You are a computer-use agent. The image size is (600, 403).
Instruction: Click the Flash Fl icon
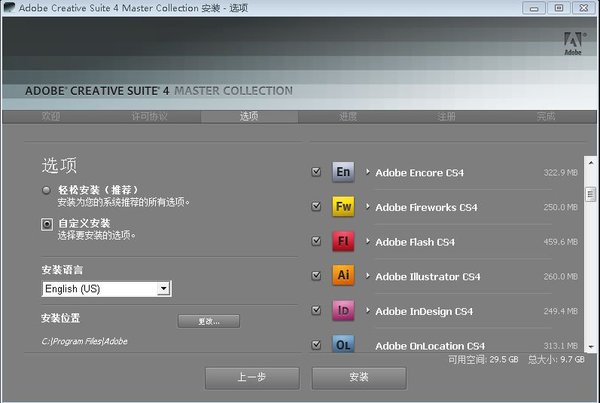343,241
